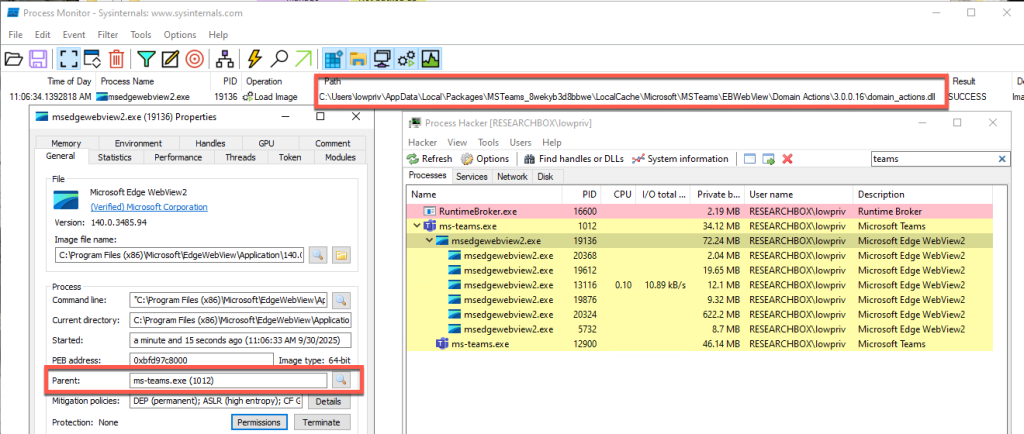This screenshot has width=1024, height=434.
Task: Show the process tree icon
Action: (224, 59)
